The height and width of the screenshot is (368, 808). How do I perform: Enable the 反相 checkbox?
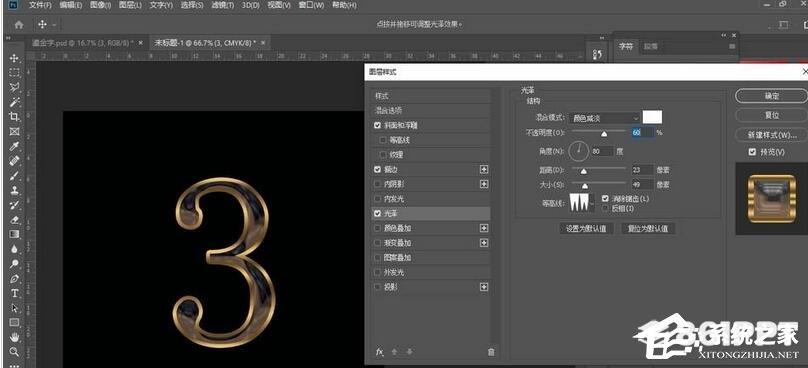(605, 208)
